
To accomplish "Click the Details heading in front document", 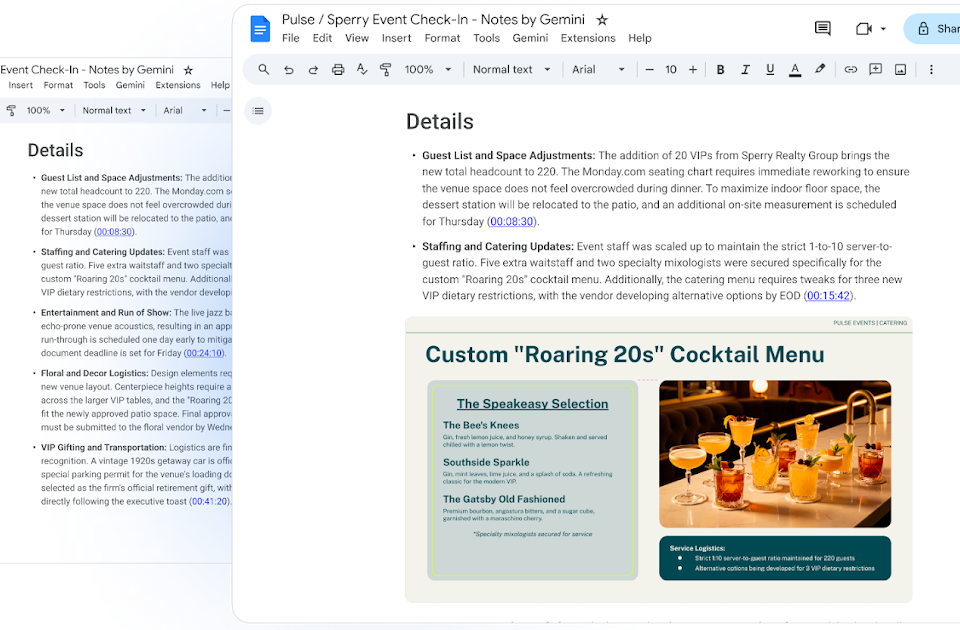I will point(440,121).
